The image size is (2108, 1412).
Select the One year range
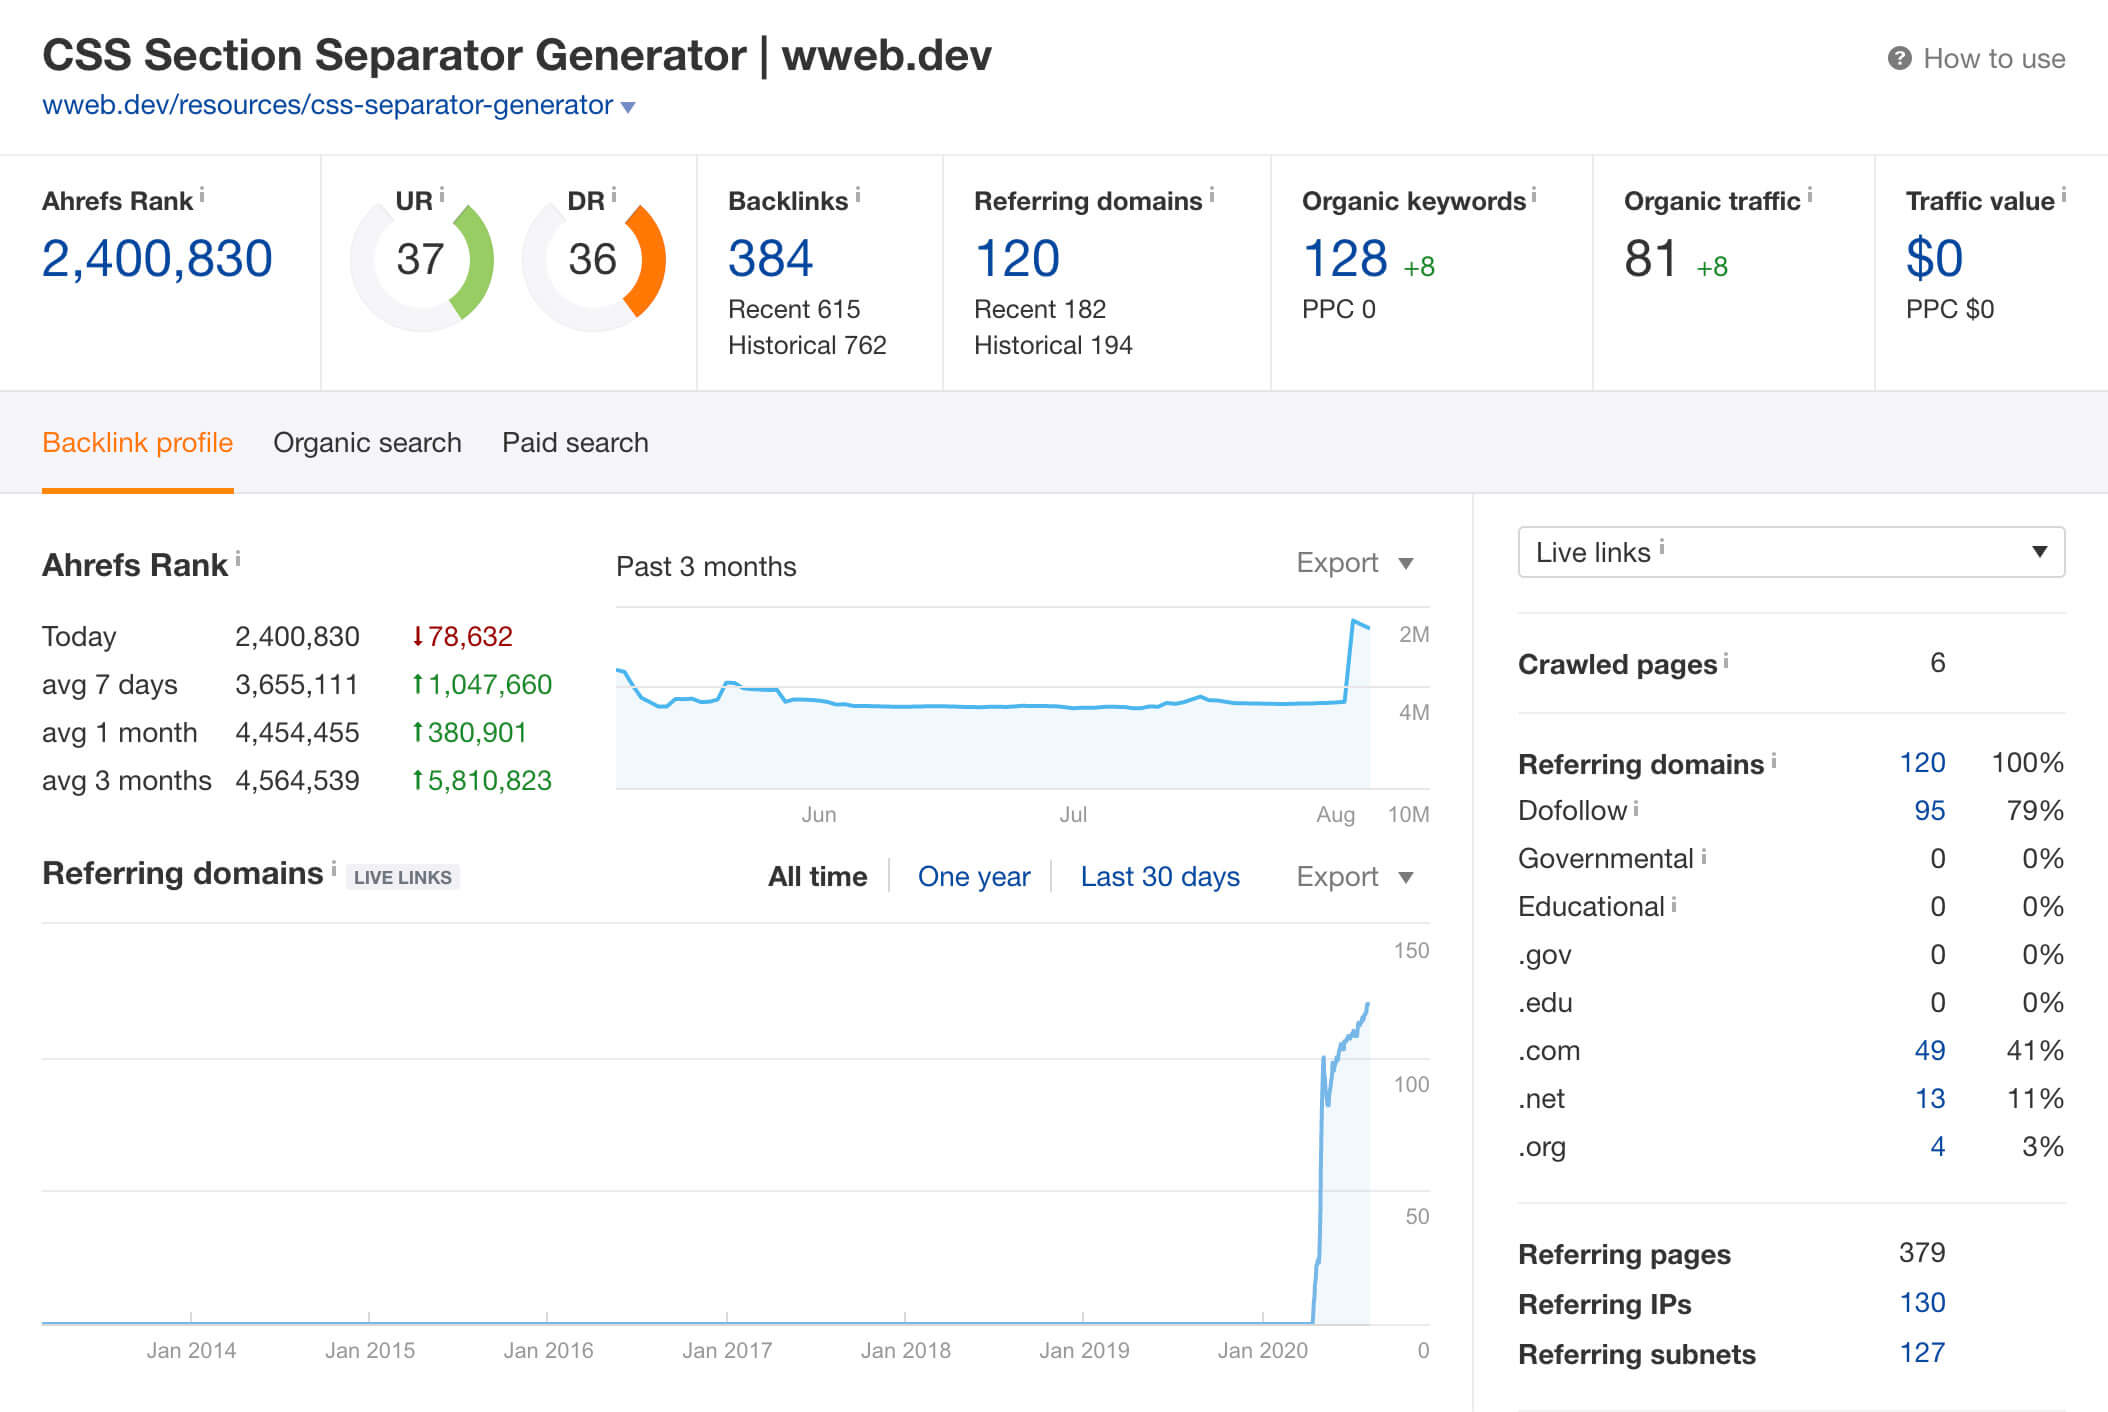[974, 877]
